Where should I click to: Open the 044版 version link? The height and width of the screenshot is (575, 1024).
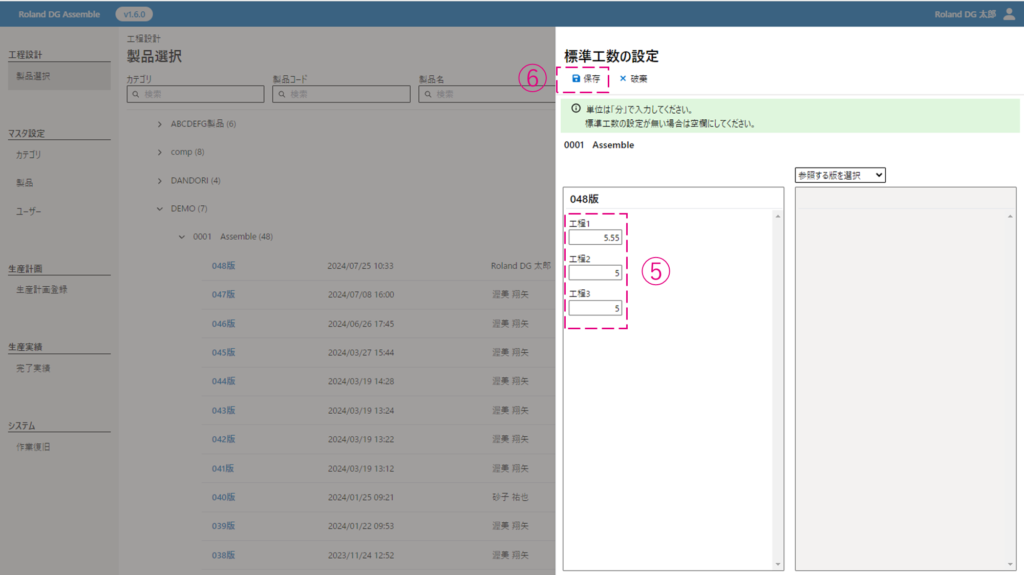click(223, 381)
